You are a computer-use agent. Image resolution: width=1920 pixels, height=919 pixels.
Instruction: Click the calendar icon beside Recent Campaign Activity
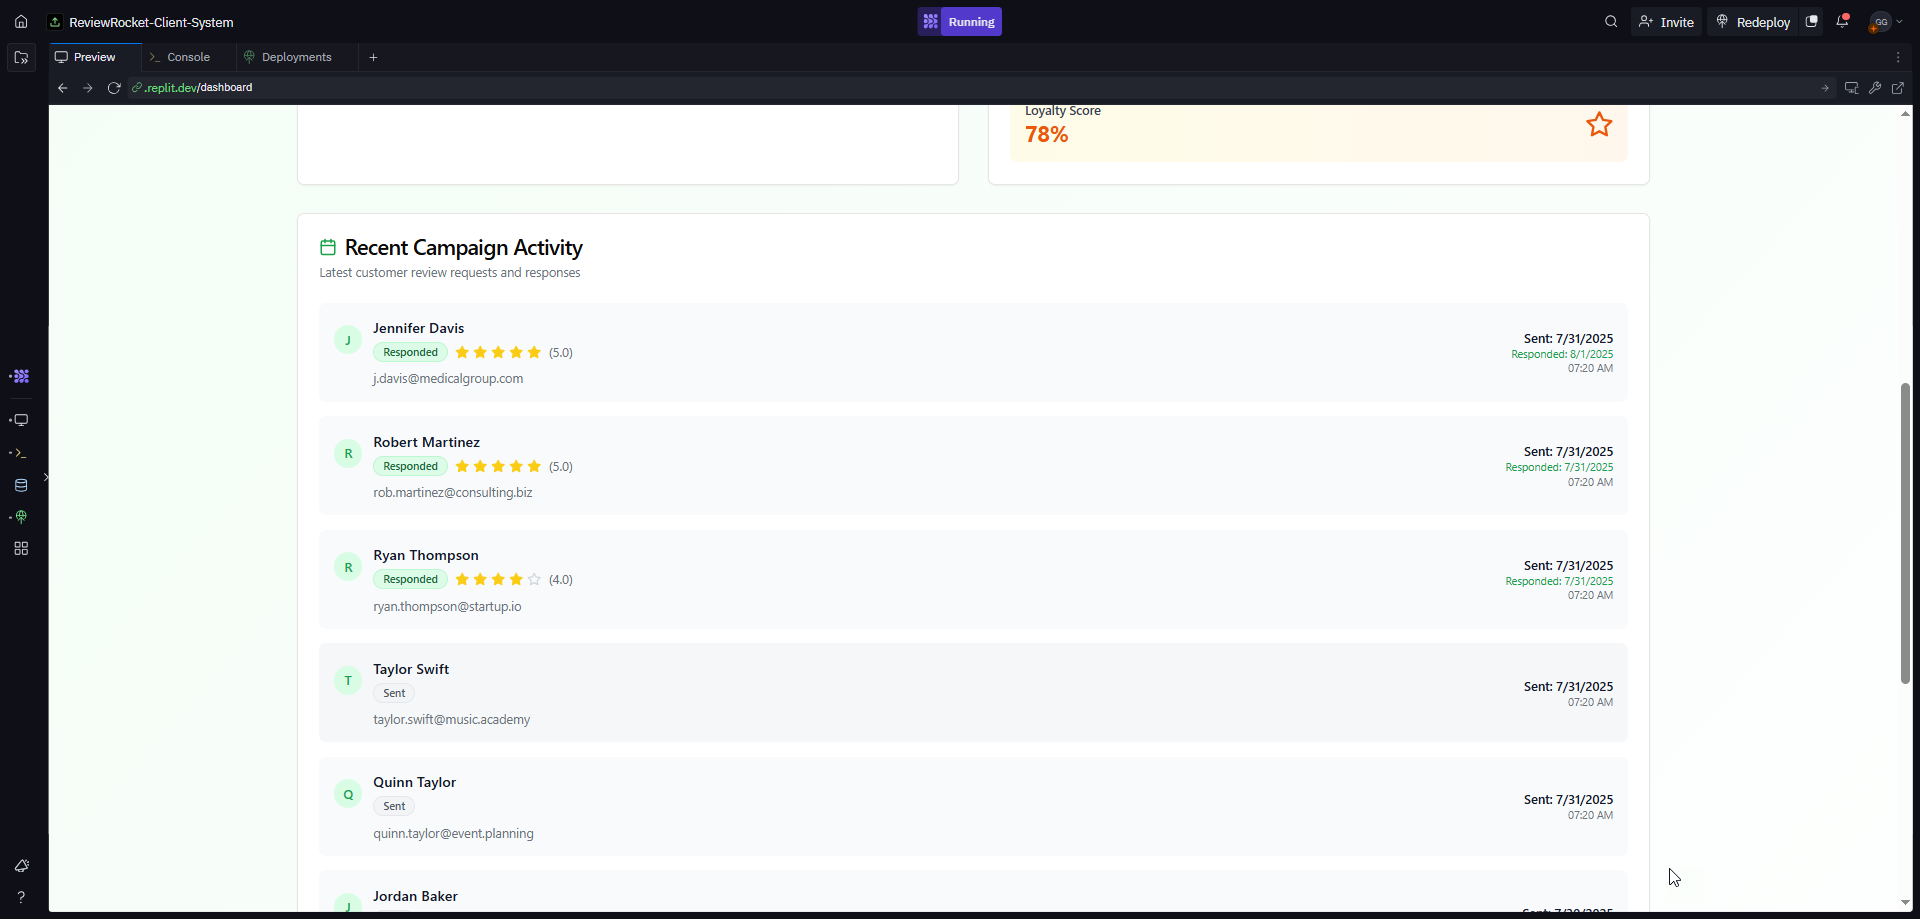point(328,247)
